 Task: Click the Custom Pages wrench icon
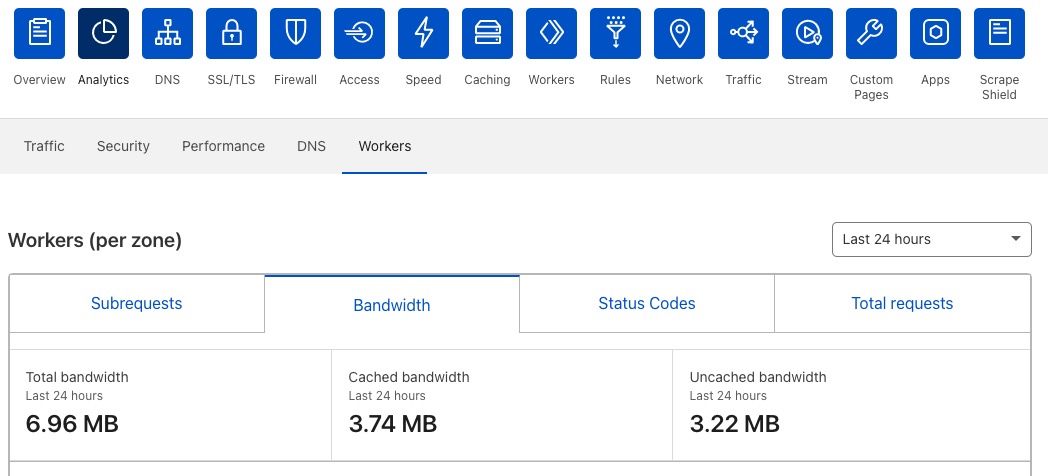click(871, 34)
